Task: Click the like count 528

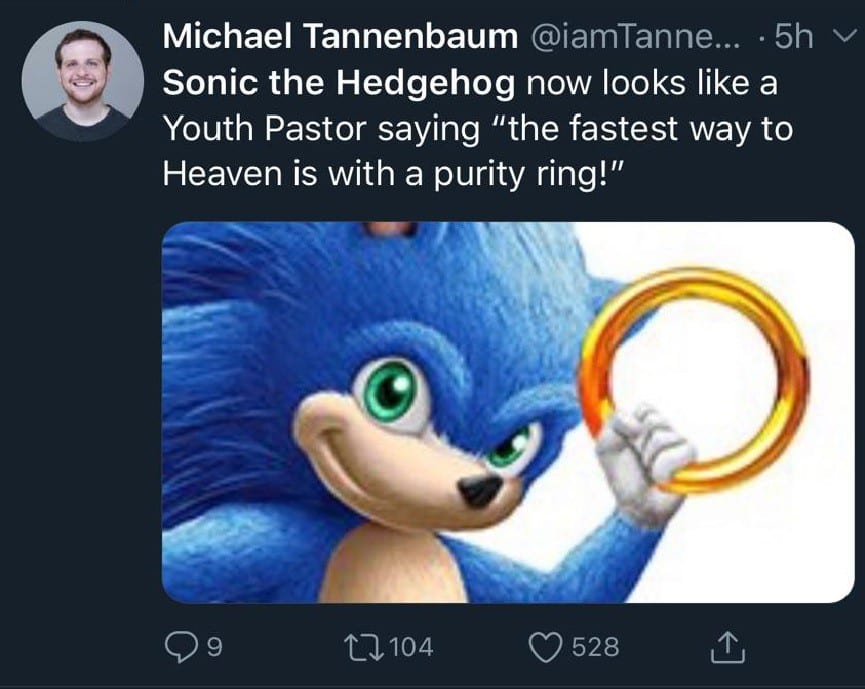Action: [596, 648]
